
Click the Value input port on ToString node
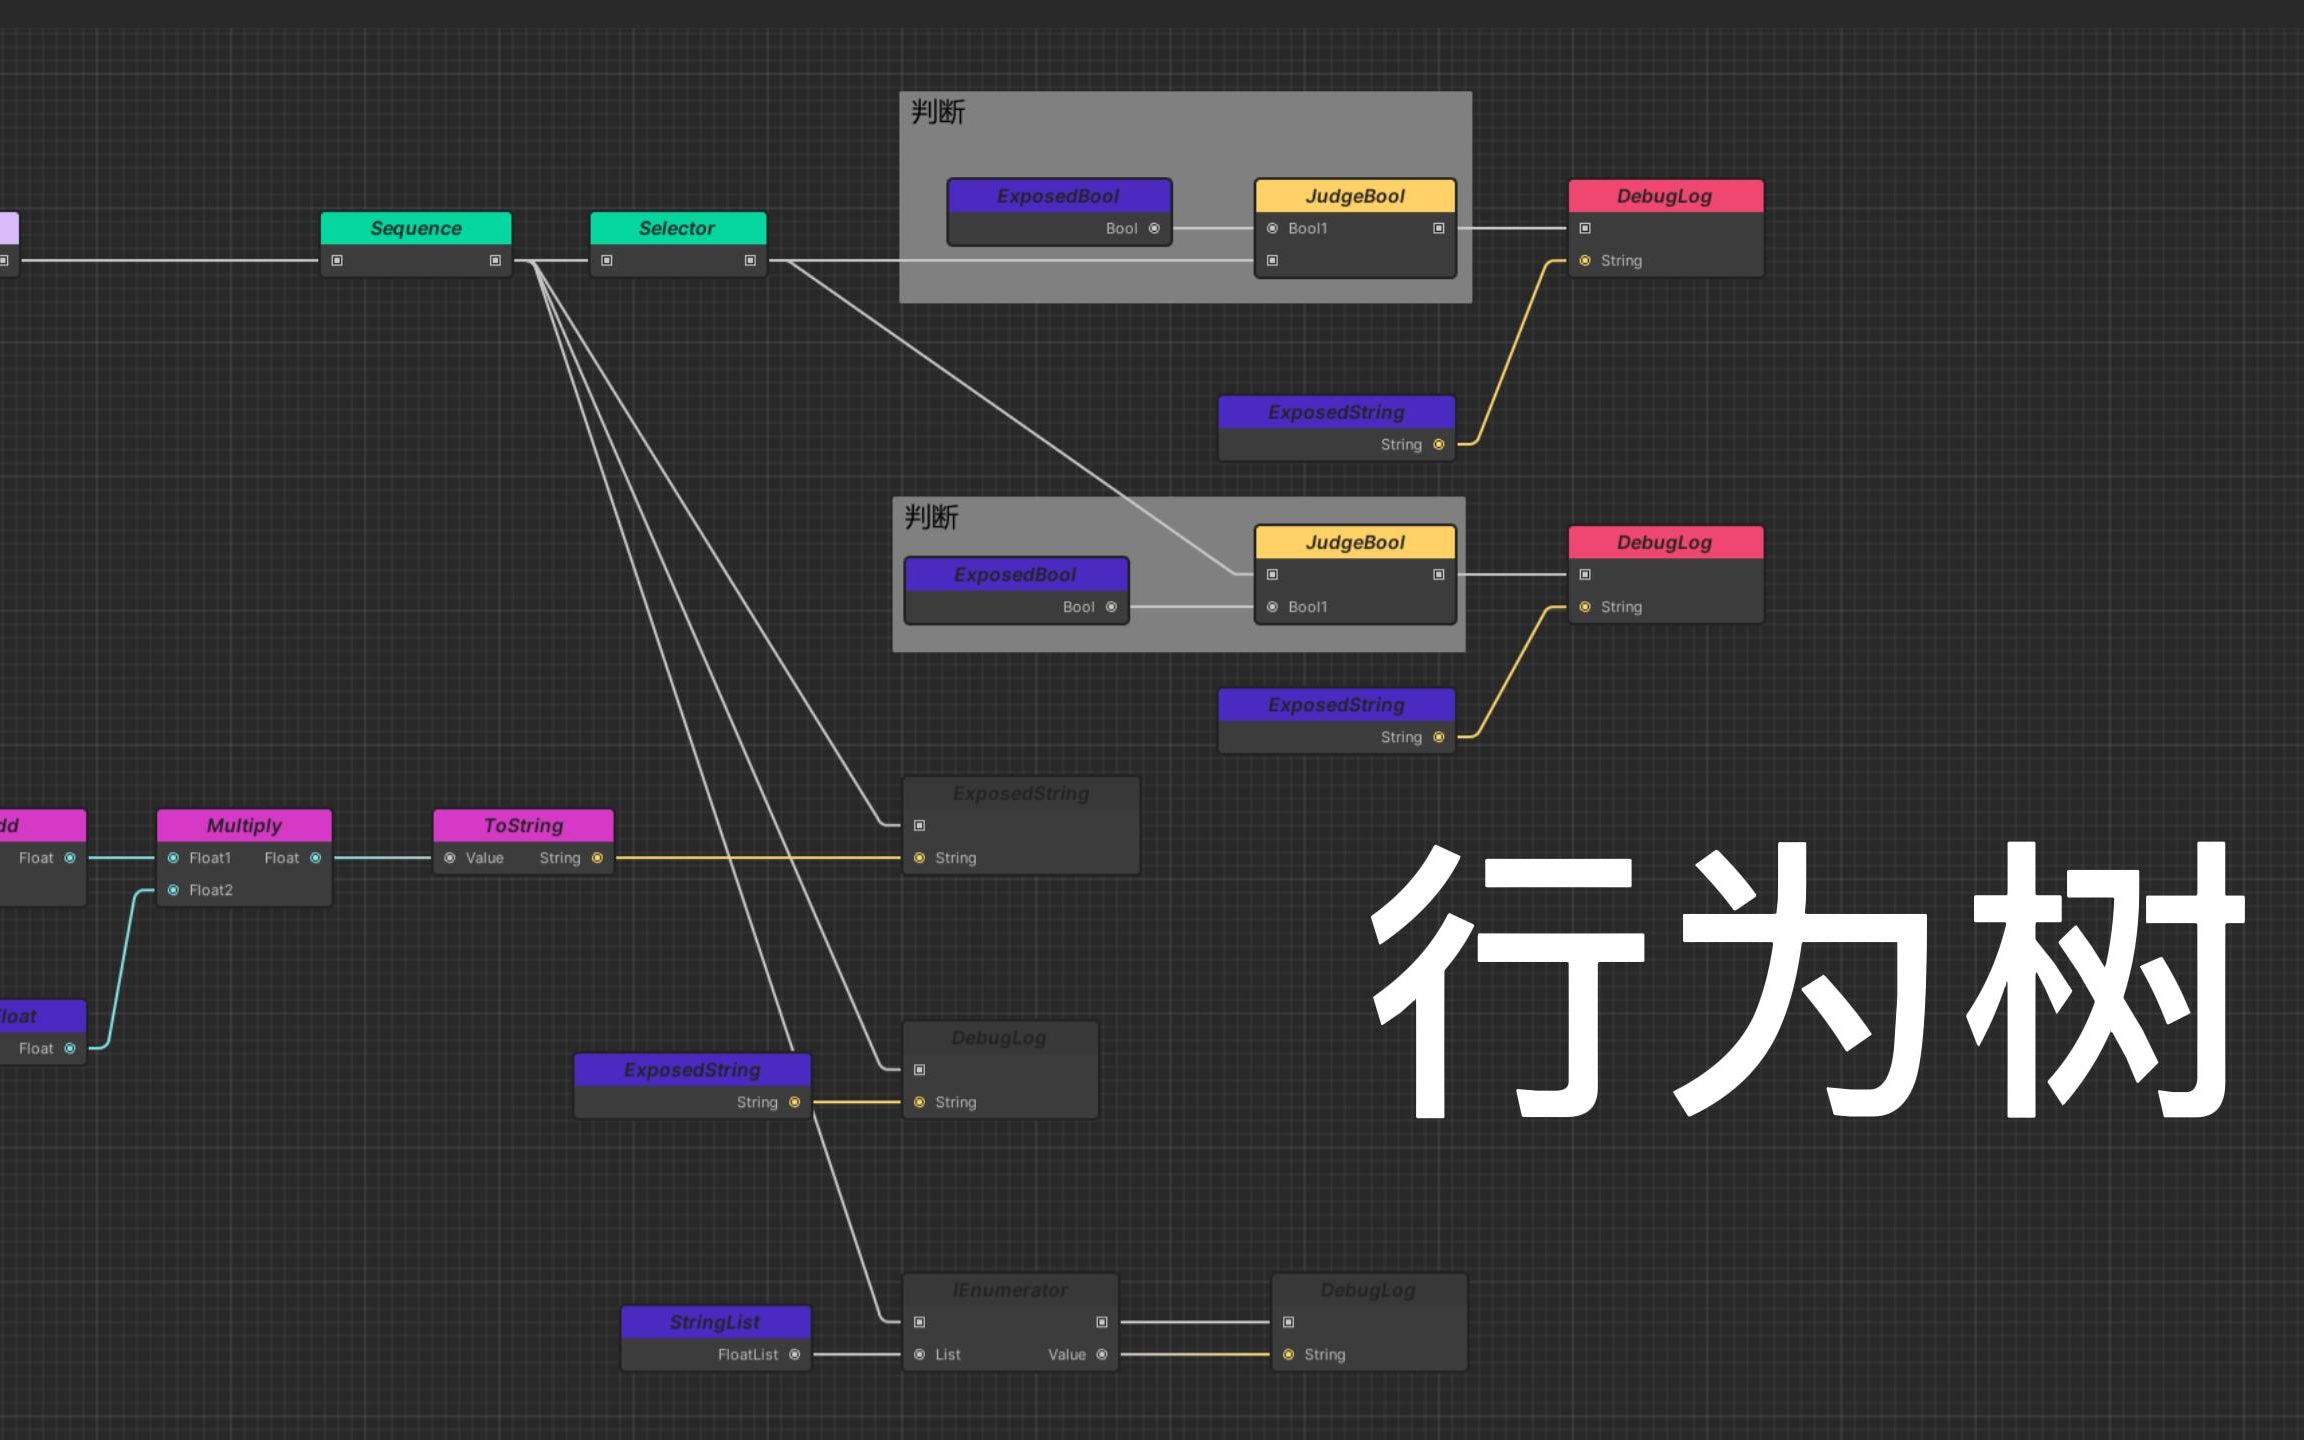(x=451, y=857)
